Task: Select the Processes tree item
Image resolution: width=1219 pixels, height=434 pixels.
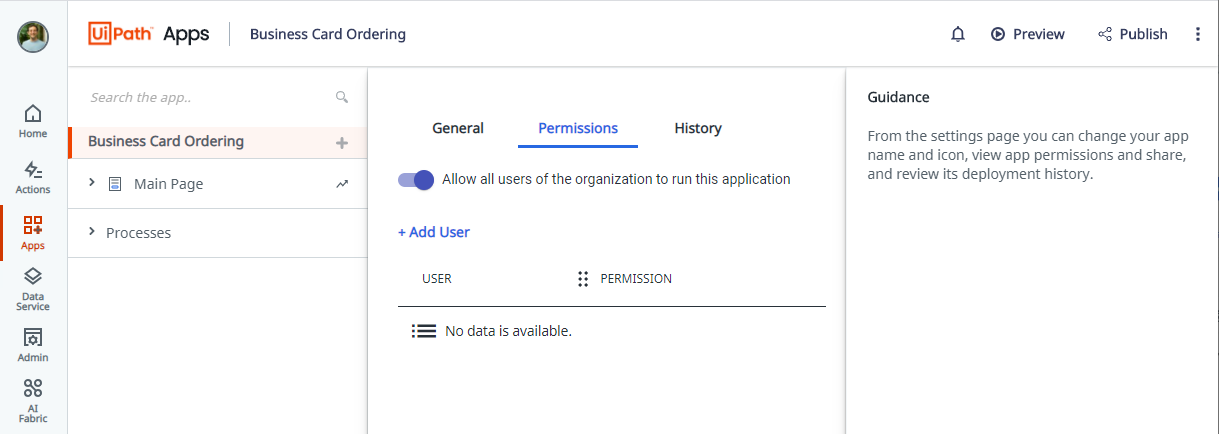Action: click(x=138, y=233)
